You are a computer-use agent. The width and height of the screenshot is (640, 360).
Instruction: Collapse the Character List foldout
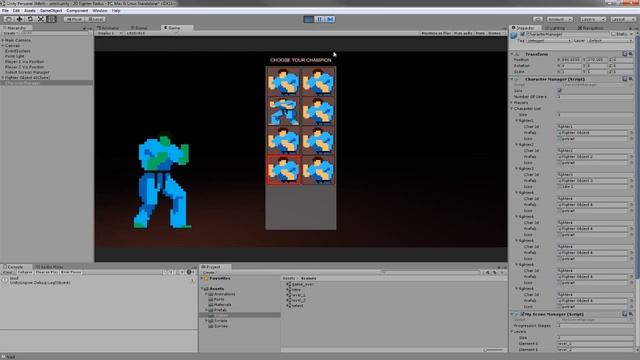(512, 109)
